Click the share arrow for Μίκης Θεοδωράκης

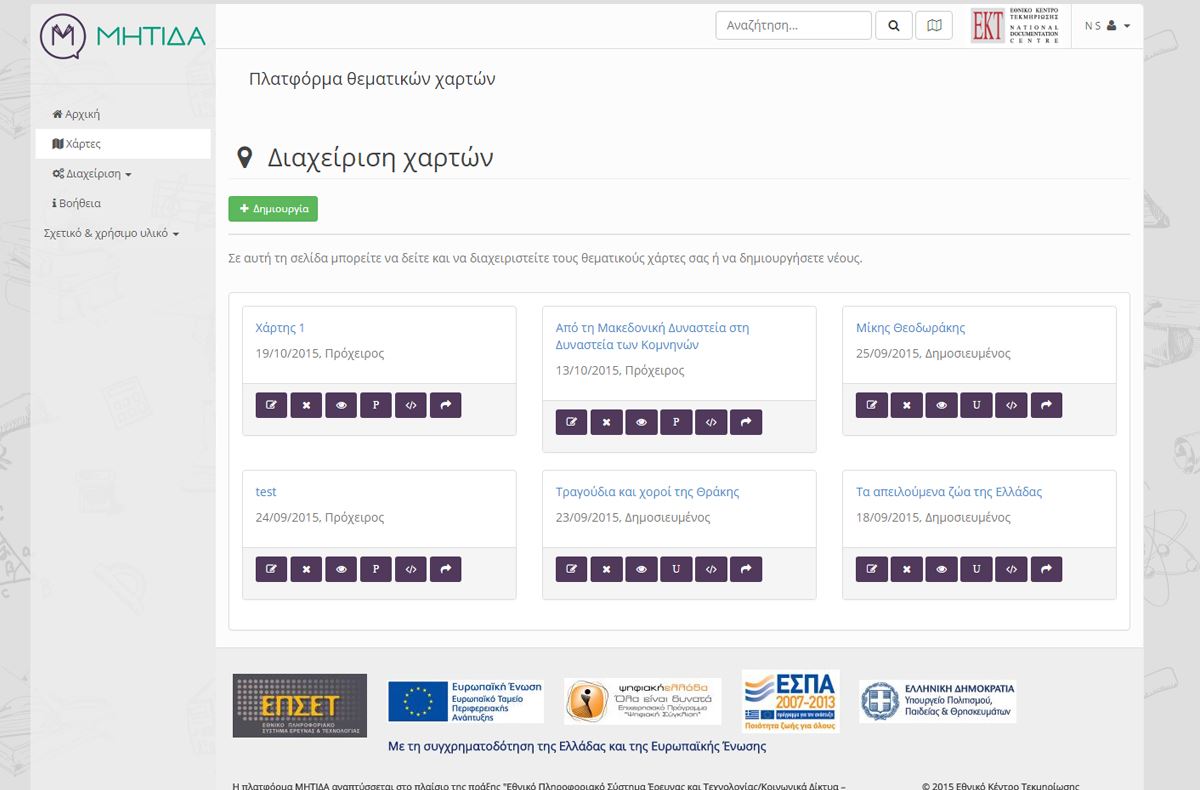[1046, 405]
